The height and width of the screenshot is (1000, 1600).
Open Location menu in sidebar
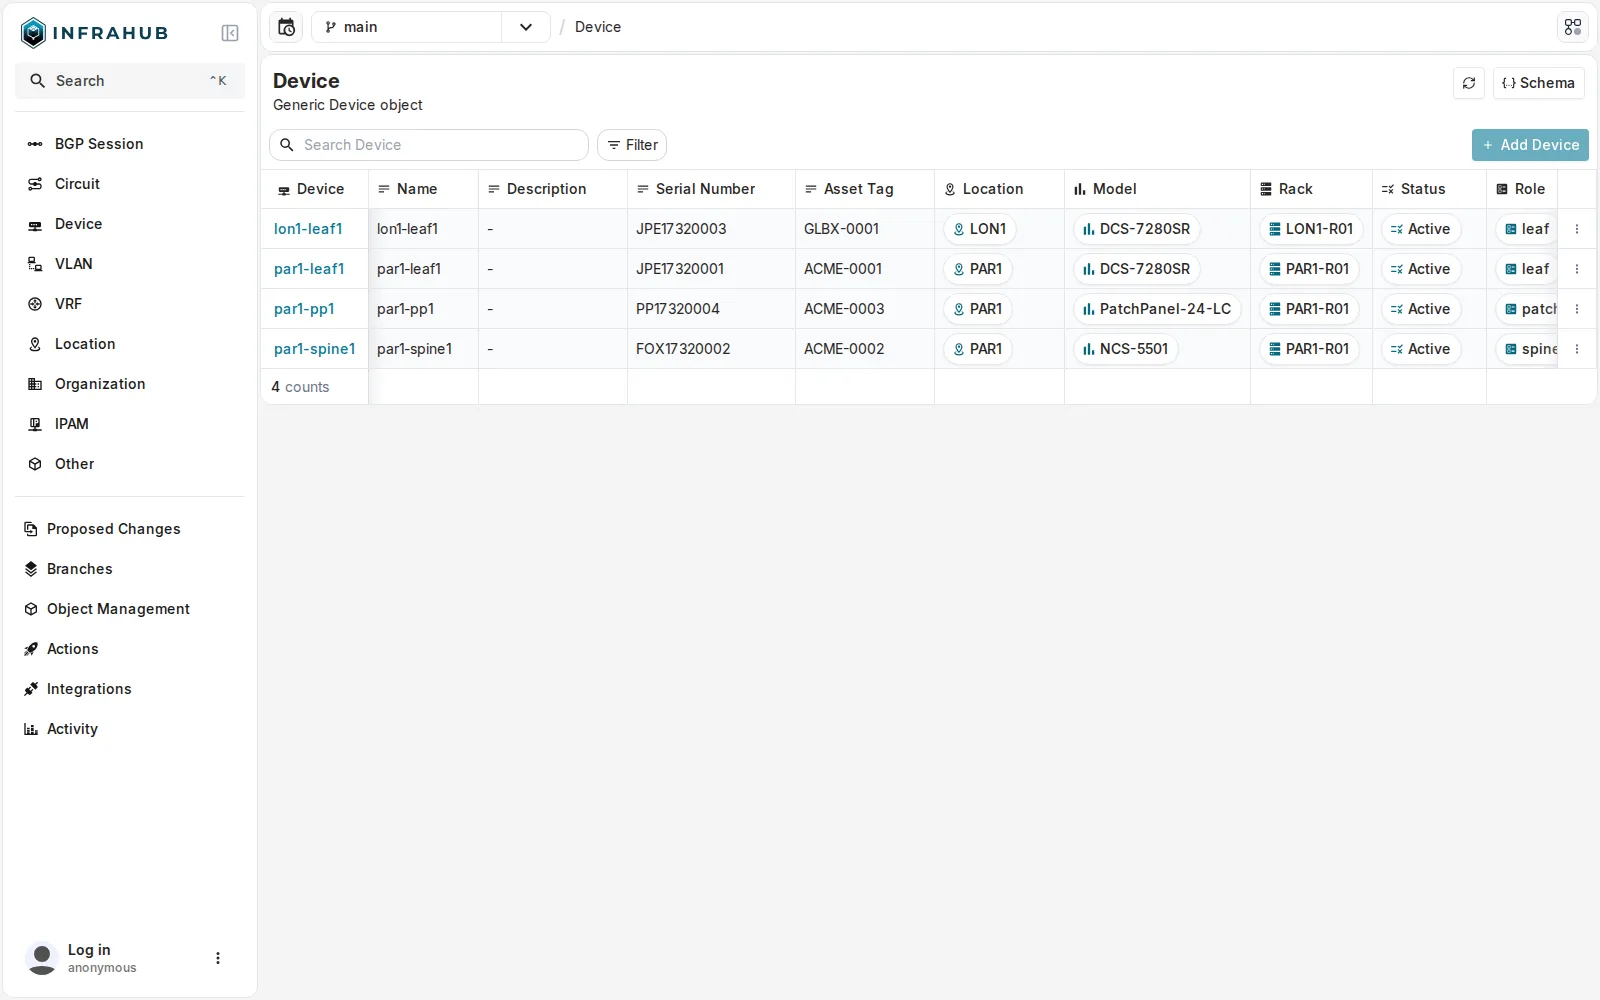coord(130,344)
